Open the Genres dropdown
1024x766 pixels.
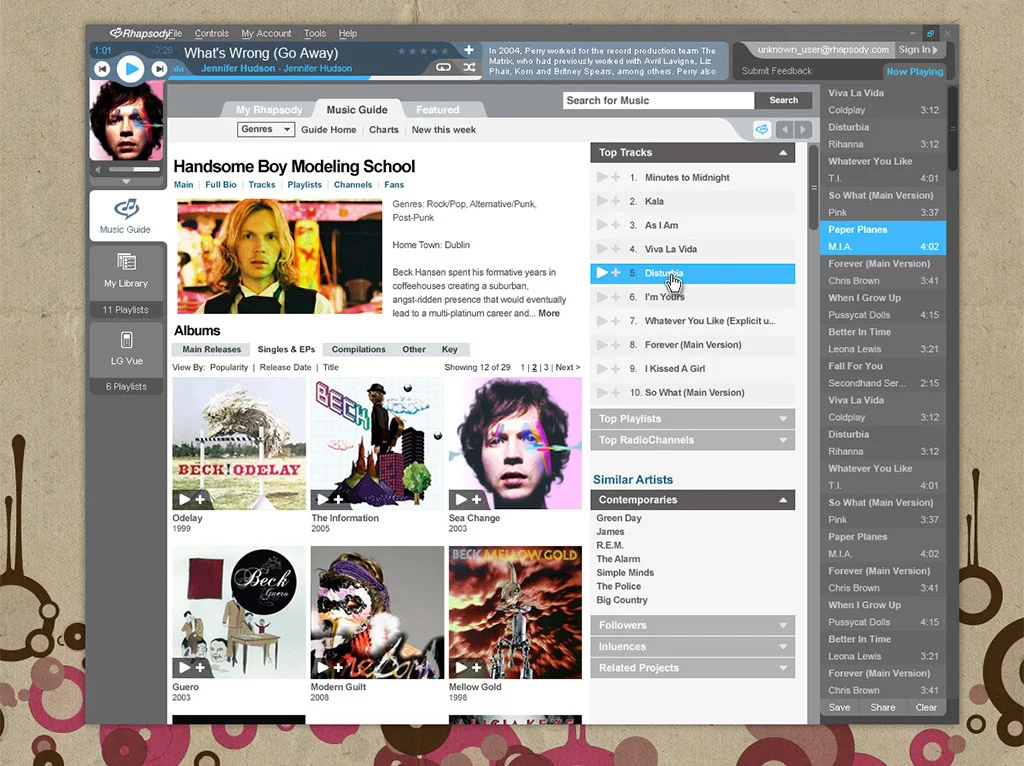pyautogui.click(x=266, y=129)
